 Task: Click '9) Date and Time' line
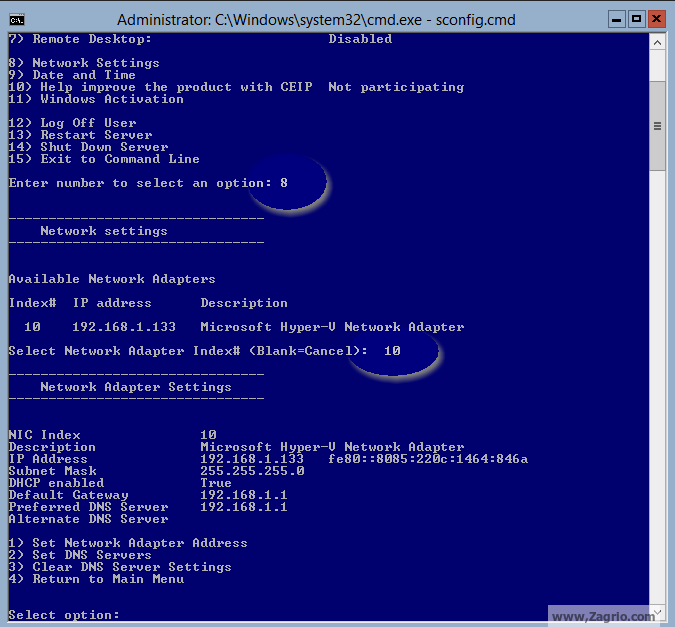tap(72, 75)
